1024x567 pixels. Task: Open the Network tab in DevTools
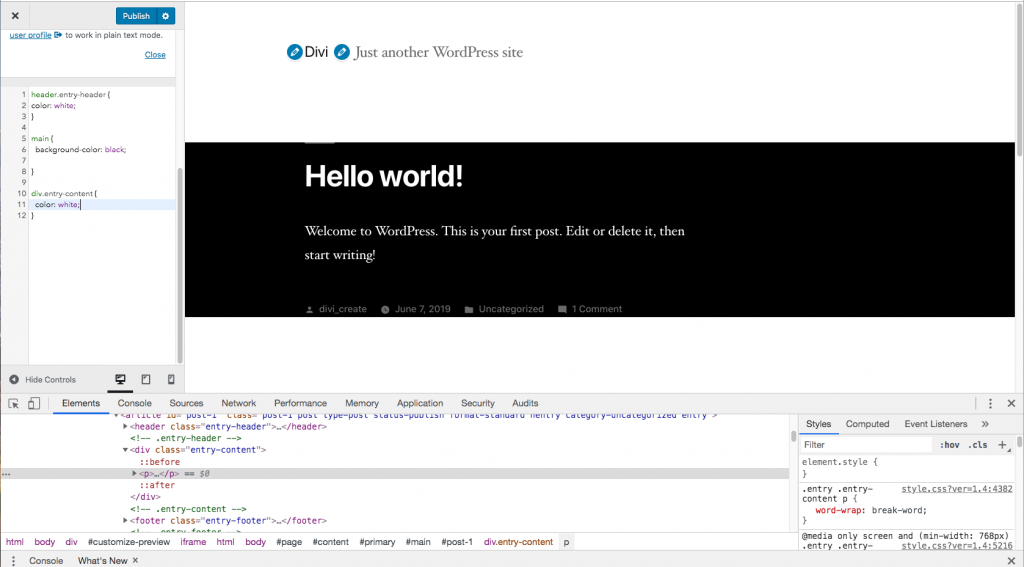point(238,404)
